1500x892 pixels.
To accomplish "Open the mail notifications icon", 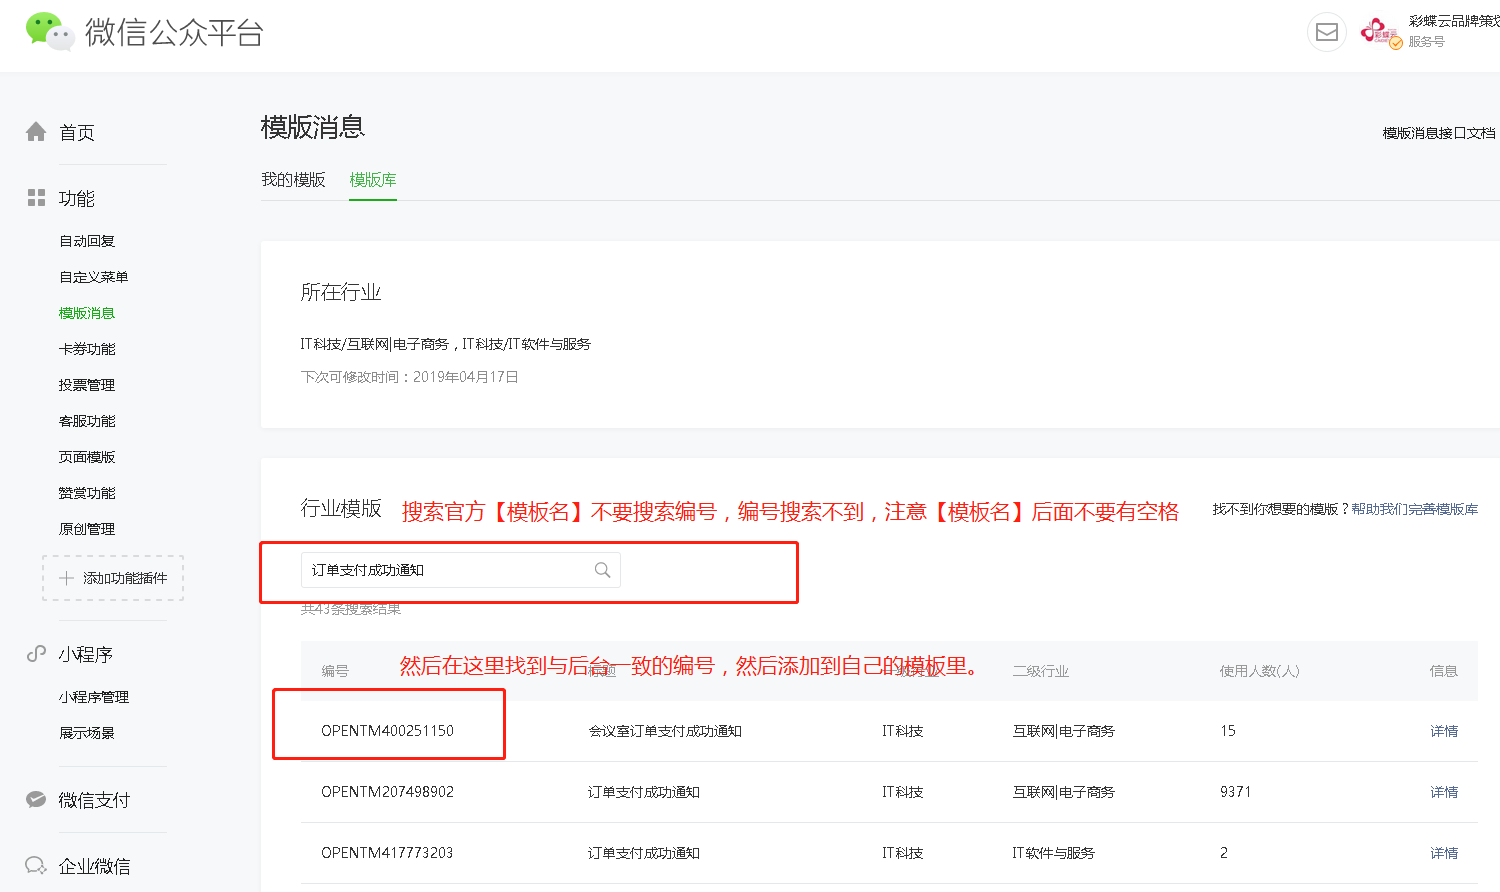I will [x=1327, y=32].
